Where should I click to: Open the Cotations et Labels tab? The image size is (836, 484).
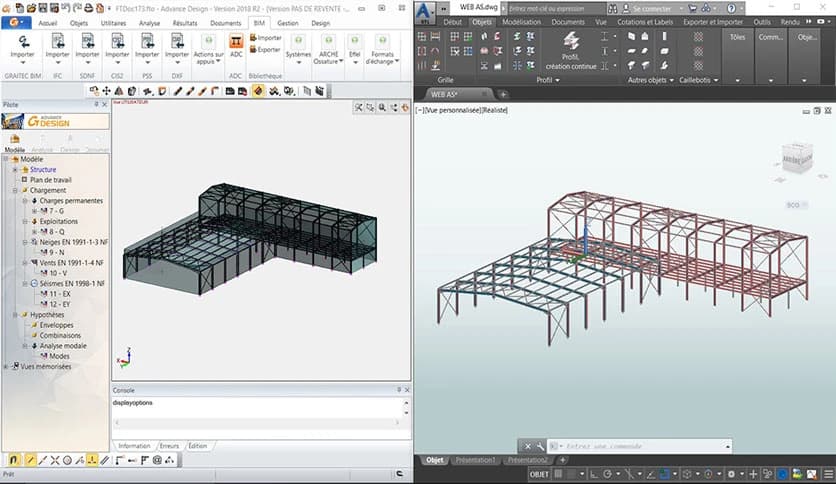click(645, 22)
